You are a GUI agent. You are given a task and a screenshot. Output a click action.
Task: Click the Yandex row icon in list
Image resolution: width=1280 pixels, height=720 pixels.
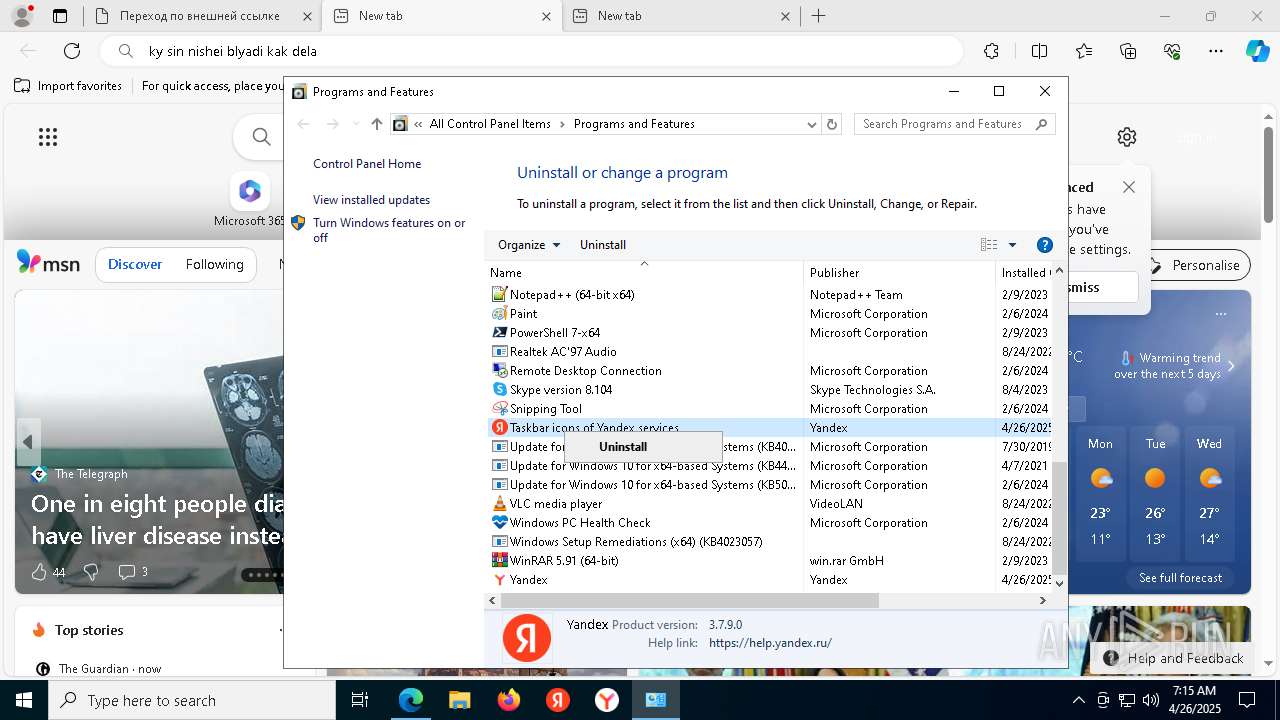tap(500, 579)
